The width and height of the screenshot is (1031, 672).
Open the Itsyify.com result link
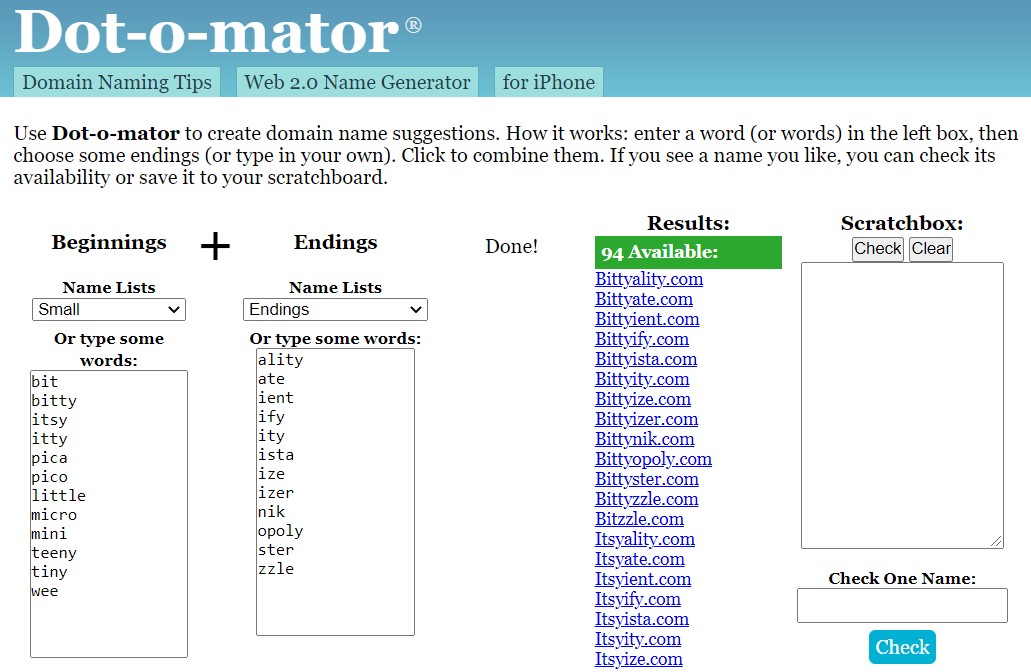tap(638, 599)
